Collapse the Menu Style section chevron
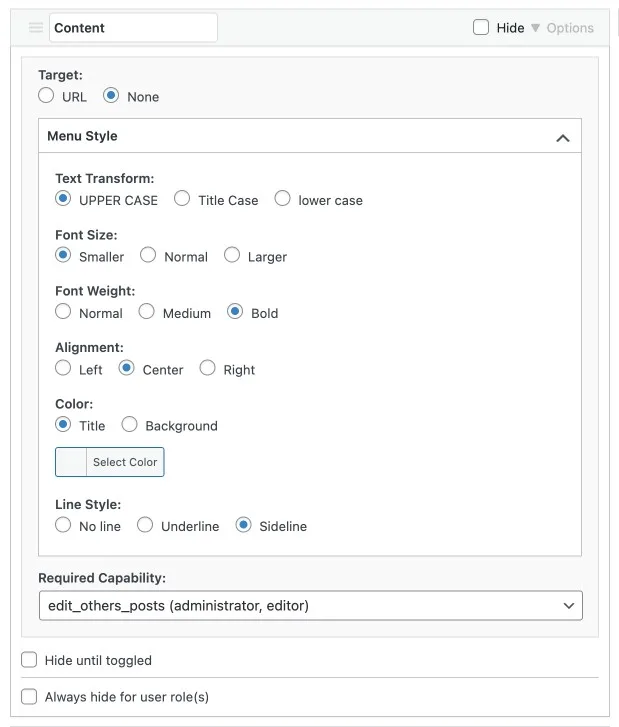This screenshot has height=727, width=619. click(562, 137)
